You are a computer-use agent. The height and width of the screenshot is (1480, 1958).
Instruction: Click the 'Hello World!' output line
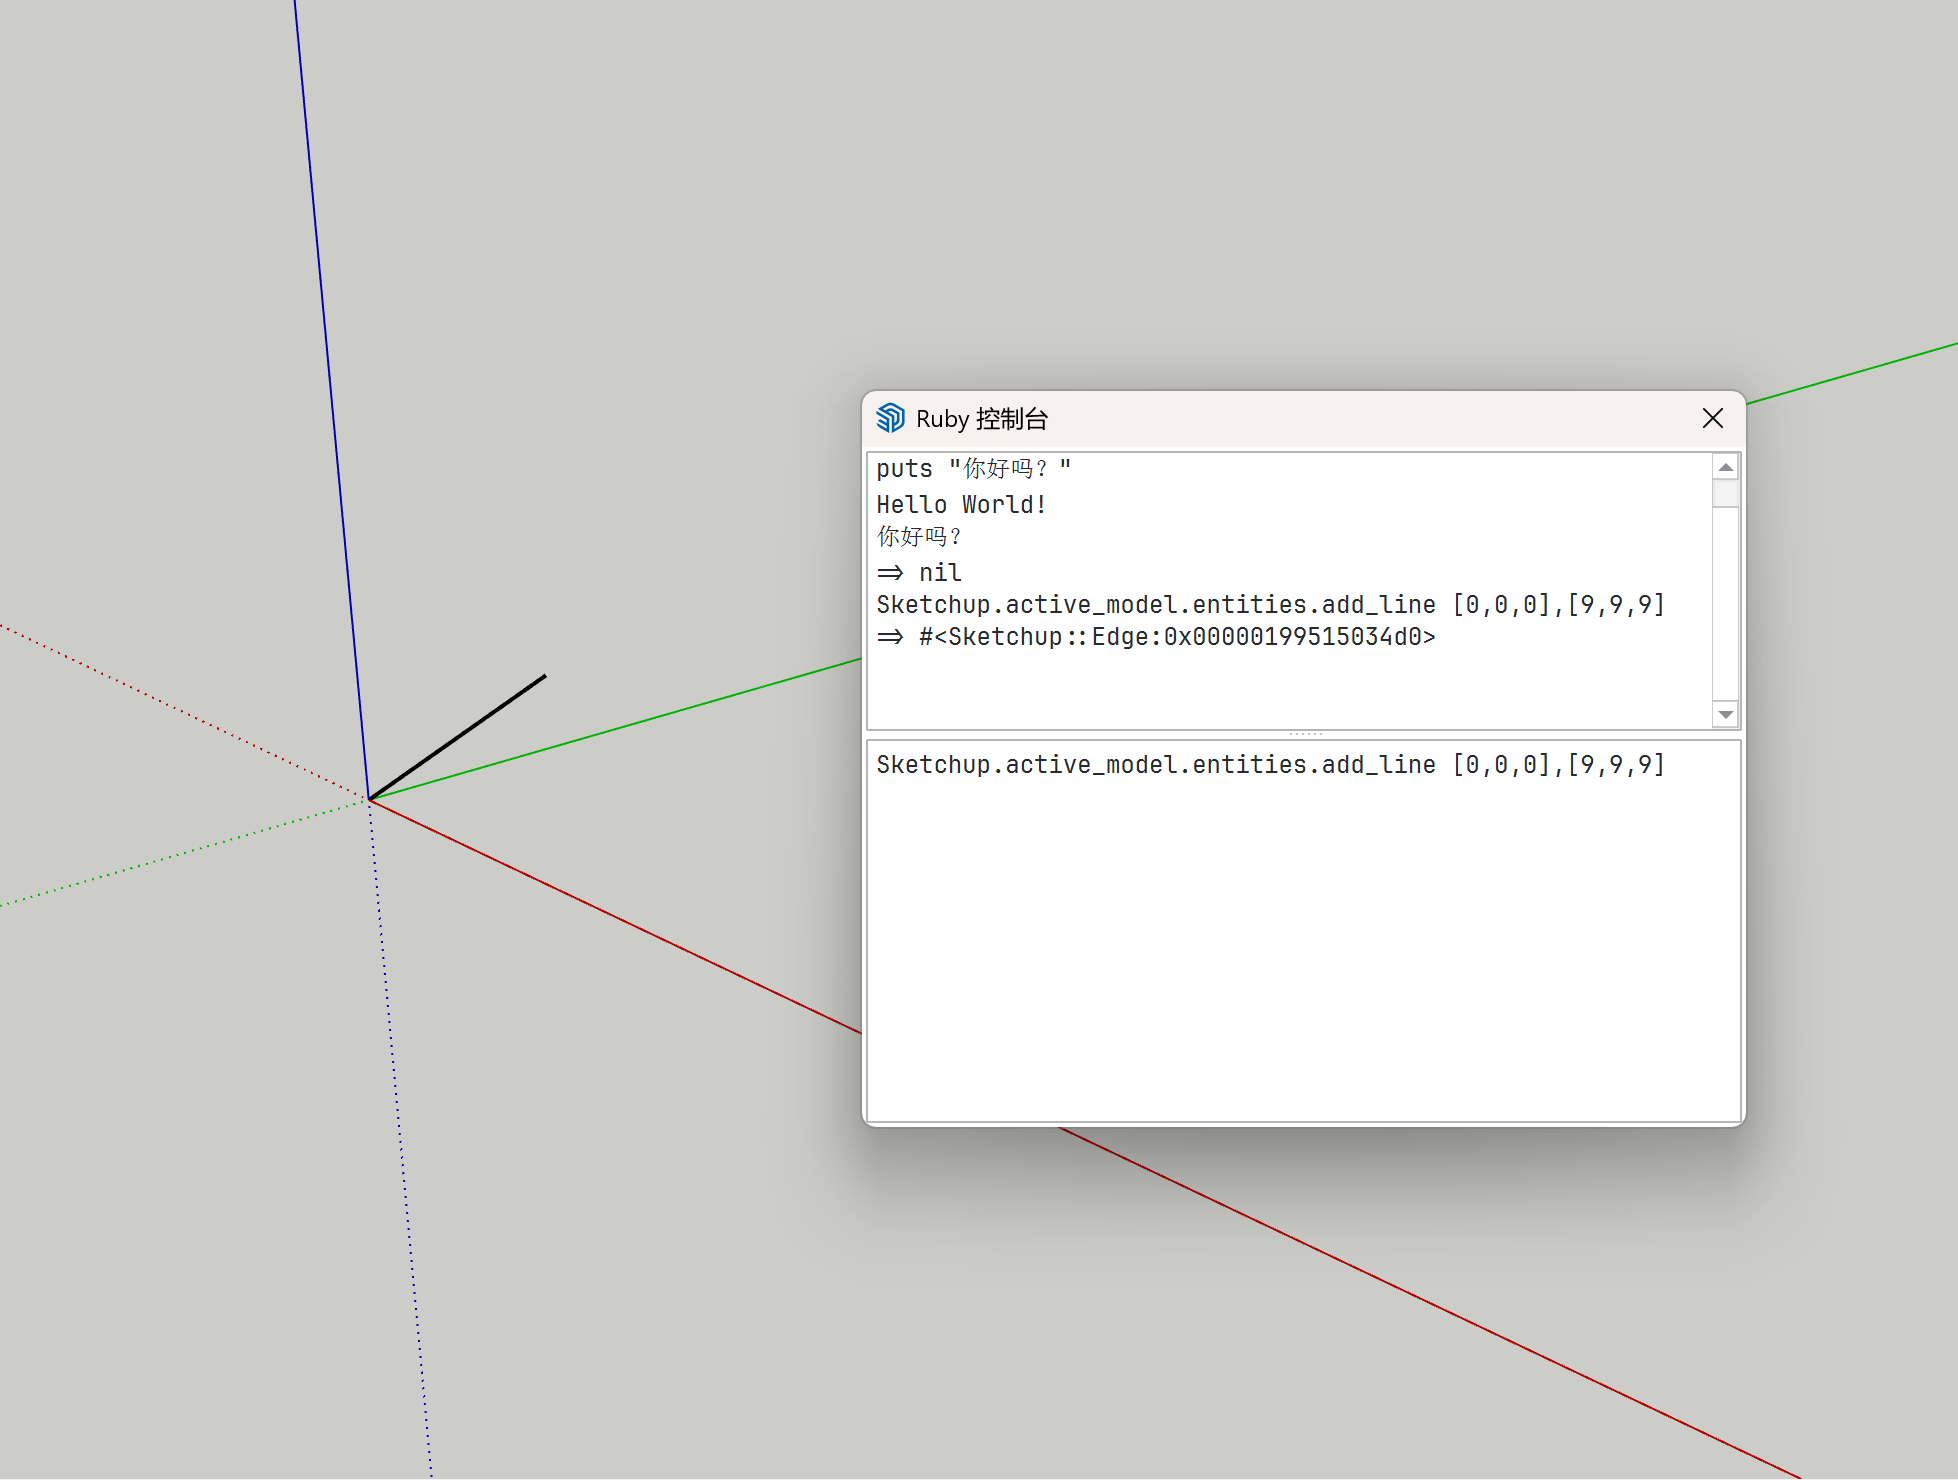click(961, 505)
